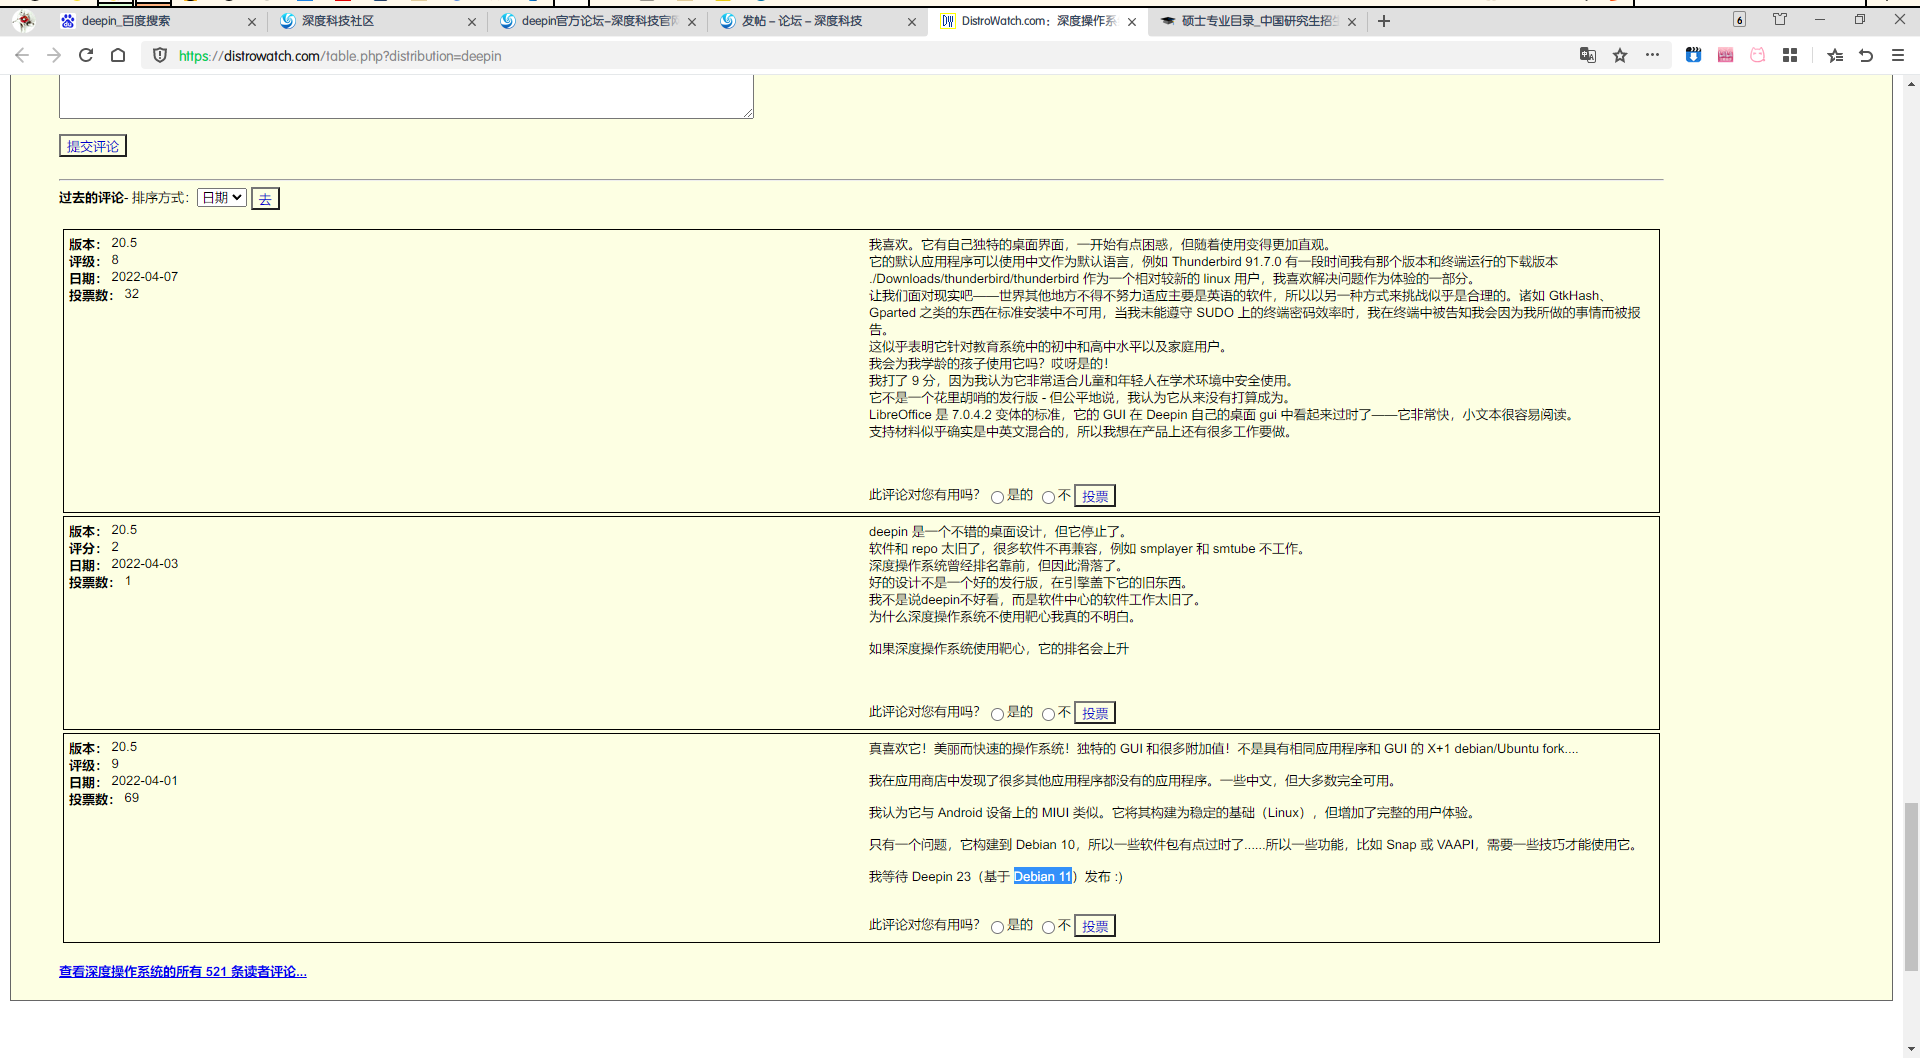1920x1058 pixels.
Task: Select 是的 radio for the first comment
Action: (x=997, y=496)
